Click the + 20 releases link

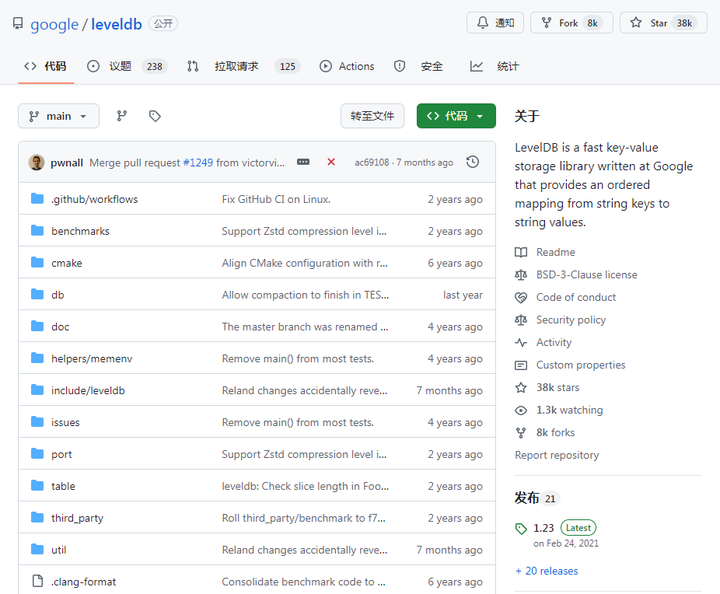coord(546,571)
